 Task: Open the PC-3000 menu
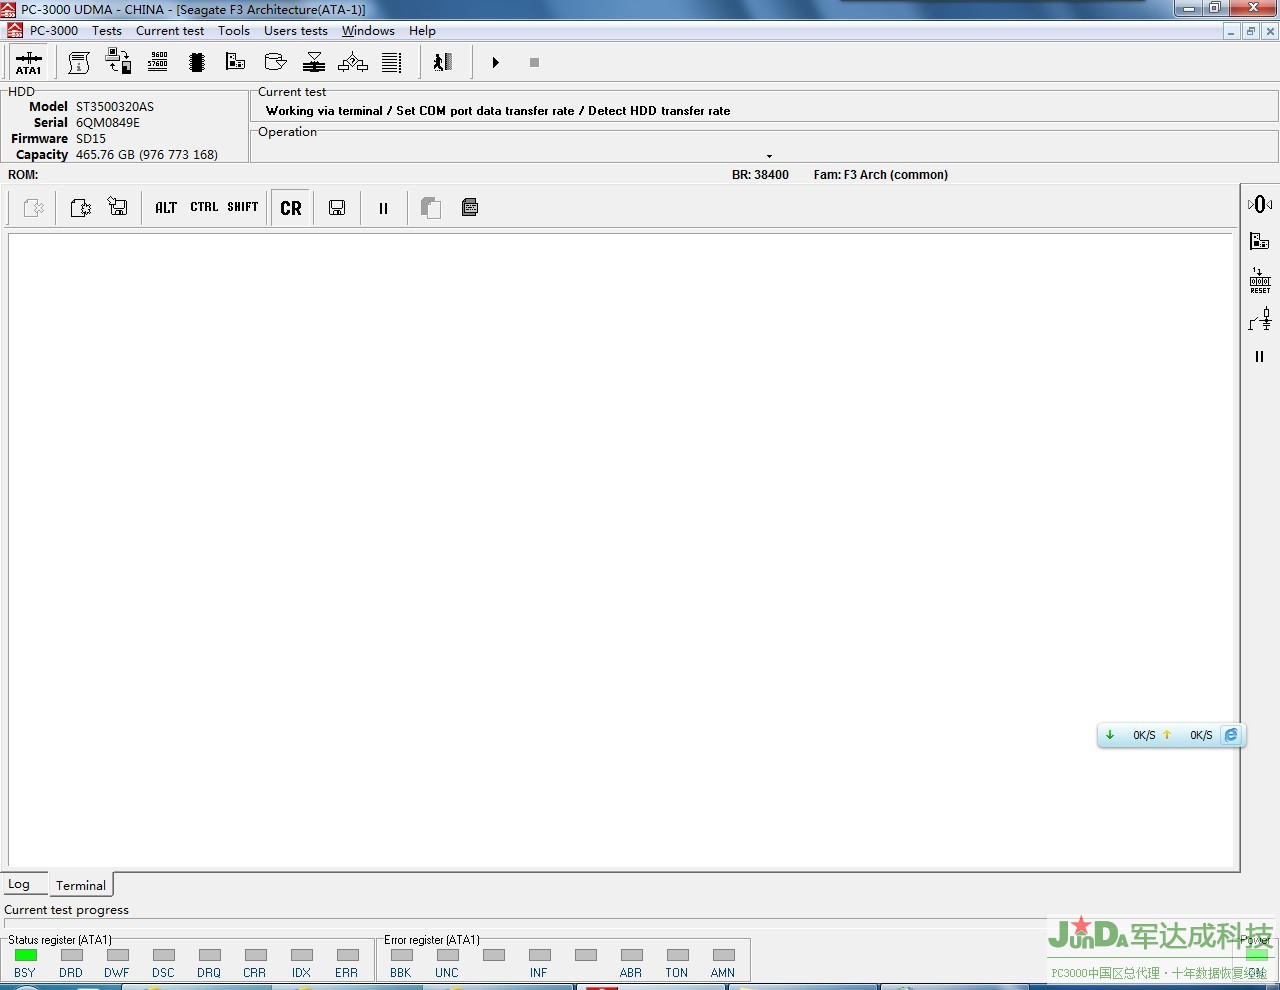[54, 31]
